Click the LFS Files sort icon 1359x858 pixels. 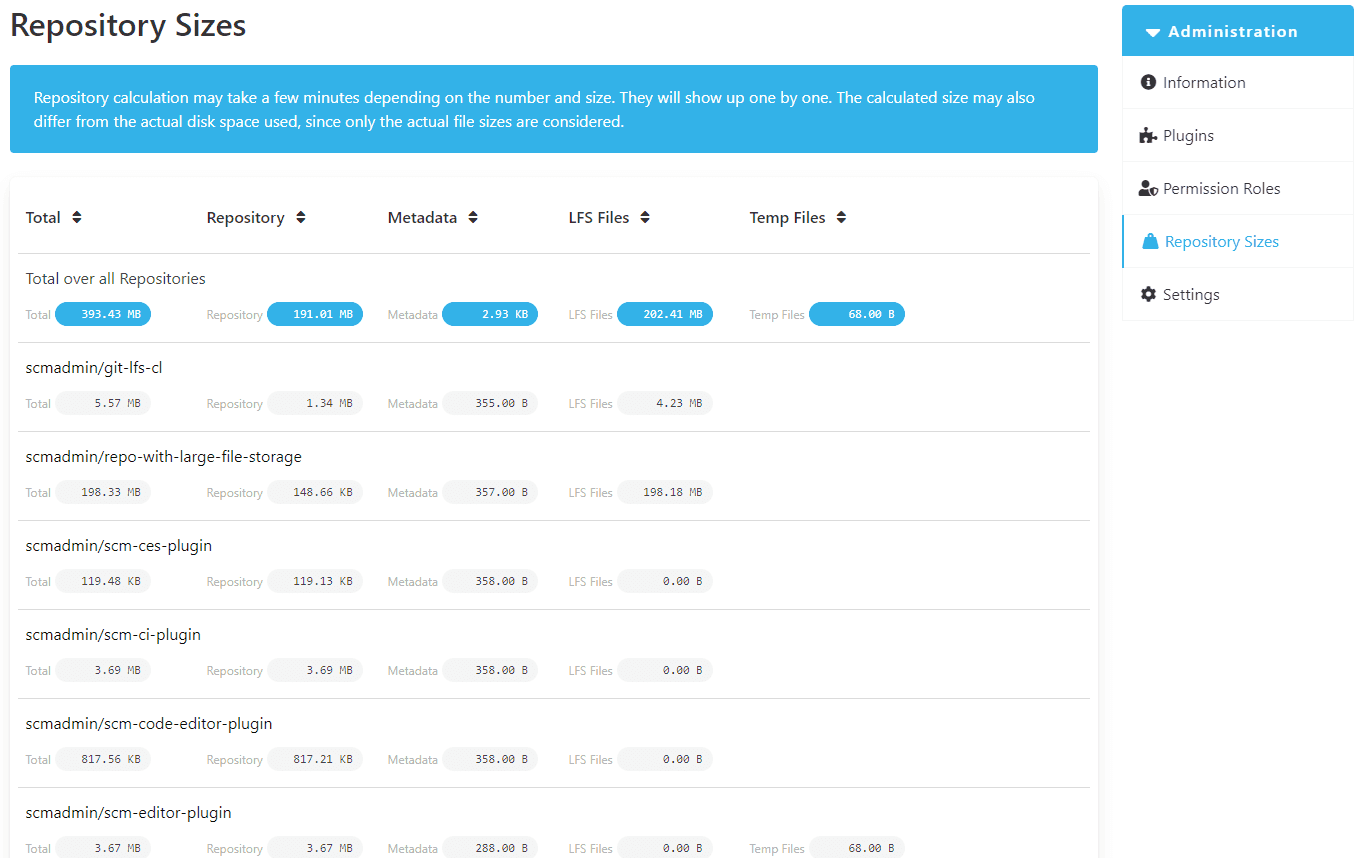click(644, 217)
